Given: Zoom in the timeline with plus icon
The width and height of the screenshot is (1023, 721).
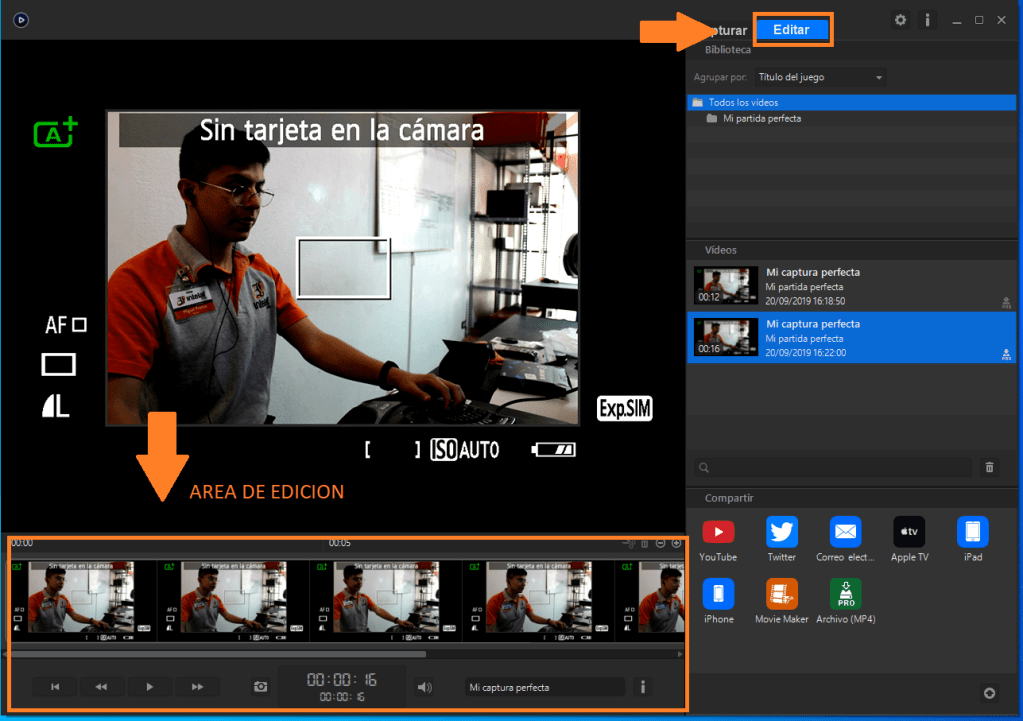Looking at the screenshot, I should coord(676,543).
